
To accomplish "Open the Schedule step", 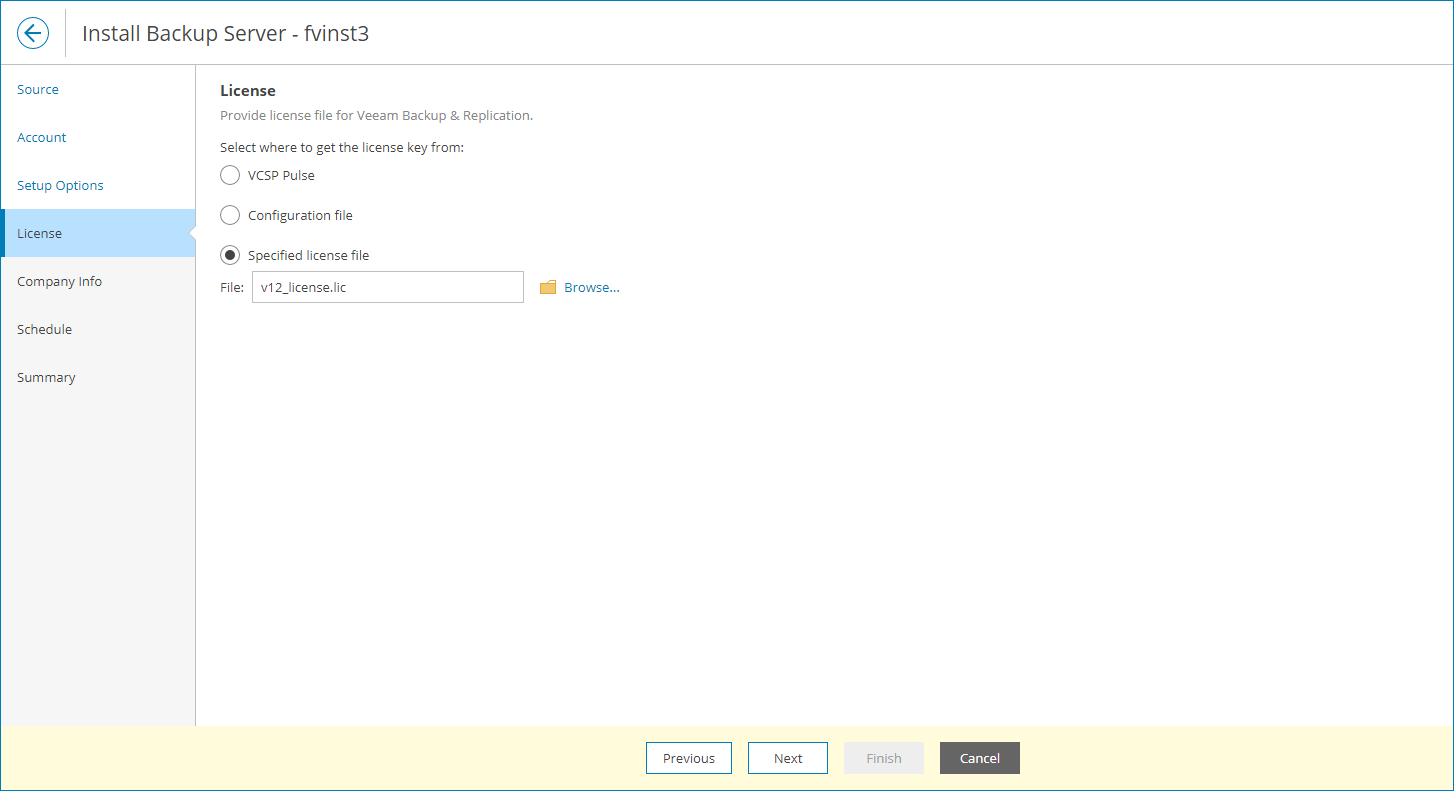I will (44, 329).
